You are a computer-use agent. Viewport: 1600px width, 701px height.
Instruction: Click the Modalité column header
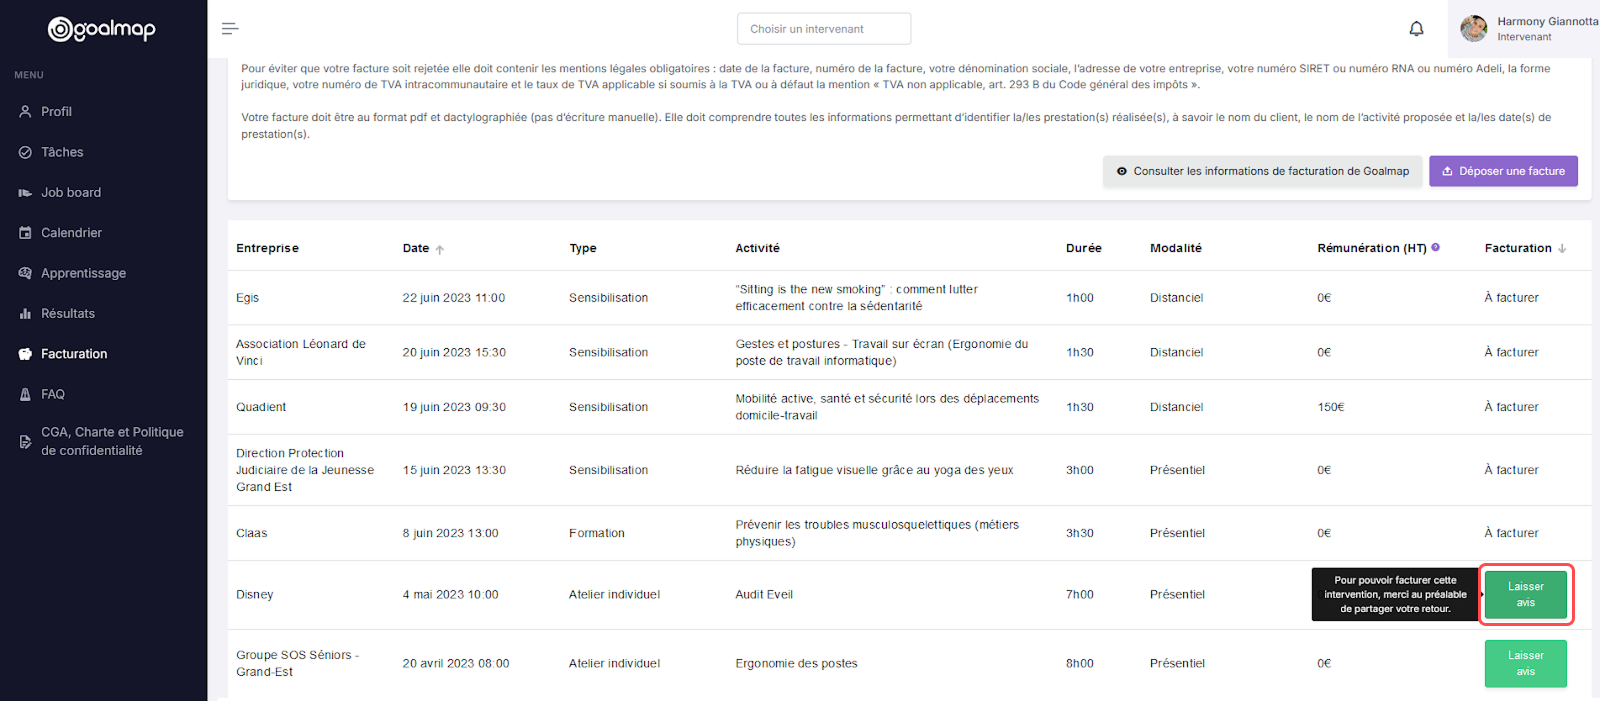point(1176,248)
